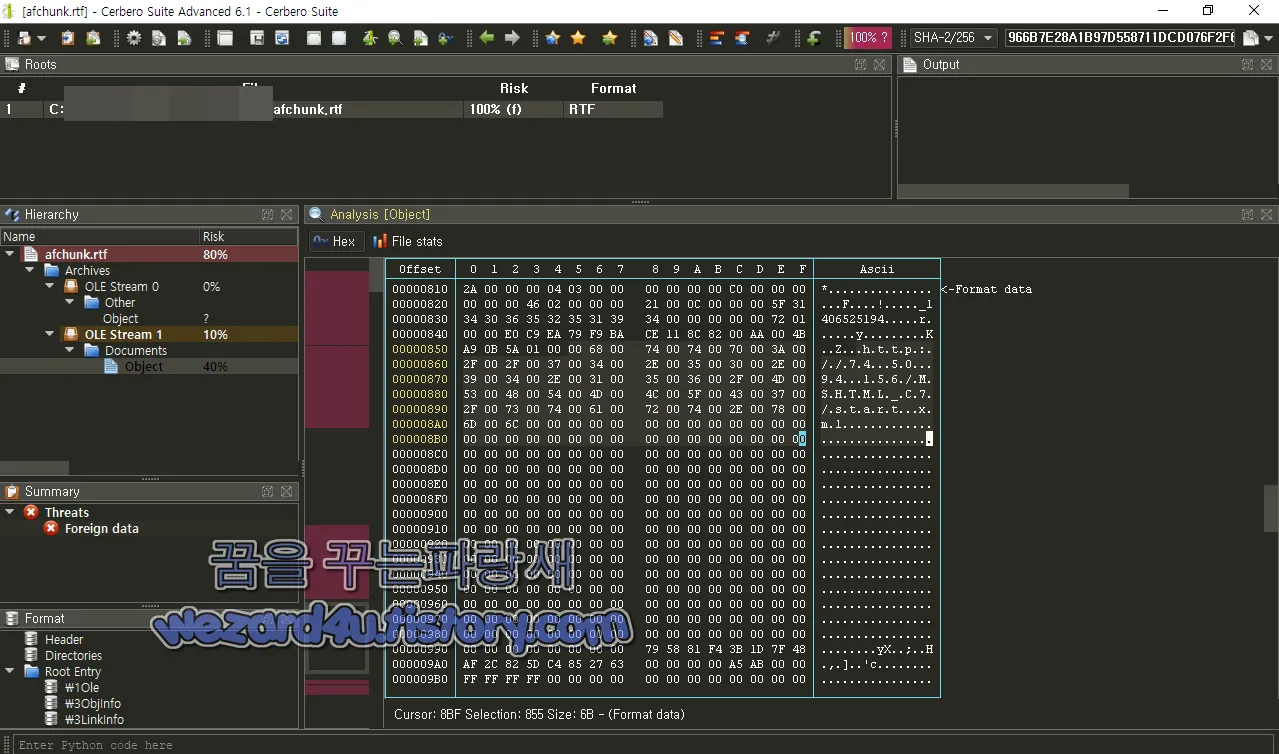The width and height of the screenshot is (1279, 754).
Task: Open dropdown arrow right of hash copy icon
Action: [x=1268, y=38]
